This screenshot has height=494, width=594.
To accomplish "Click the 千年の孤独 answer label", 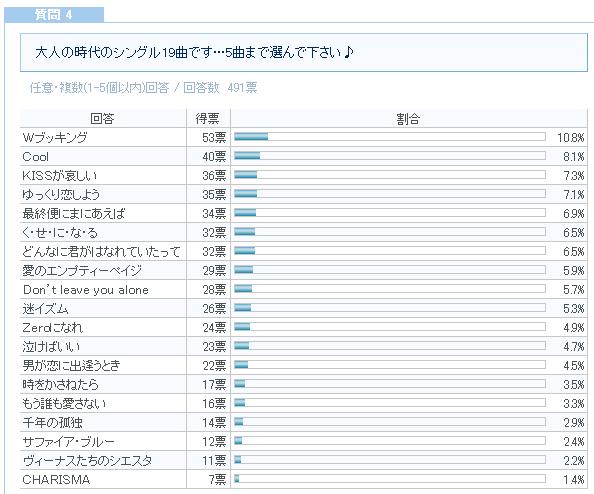I will click(x=52, y=422).
